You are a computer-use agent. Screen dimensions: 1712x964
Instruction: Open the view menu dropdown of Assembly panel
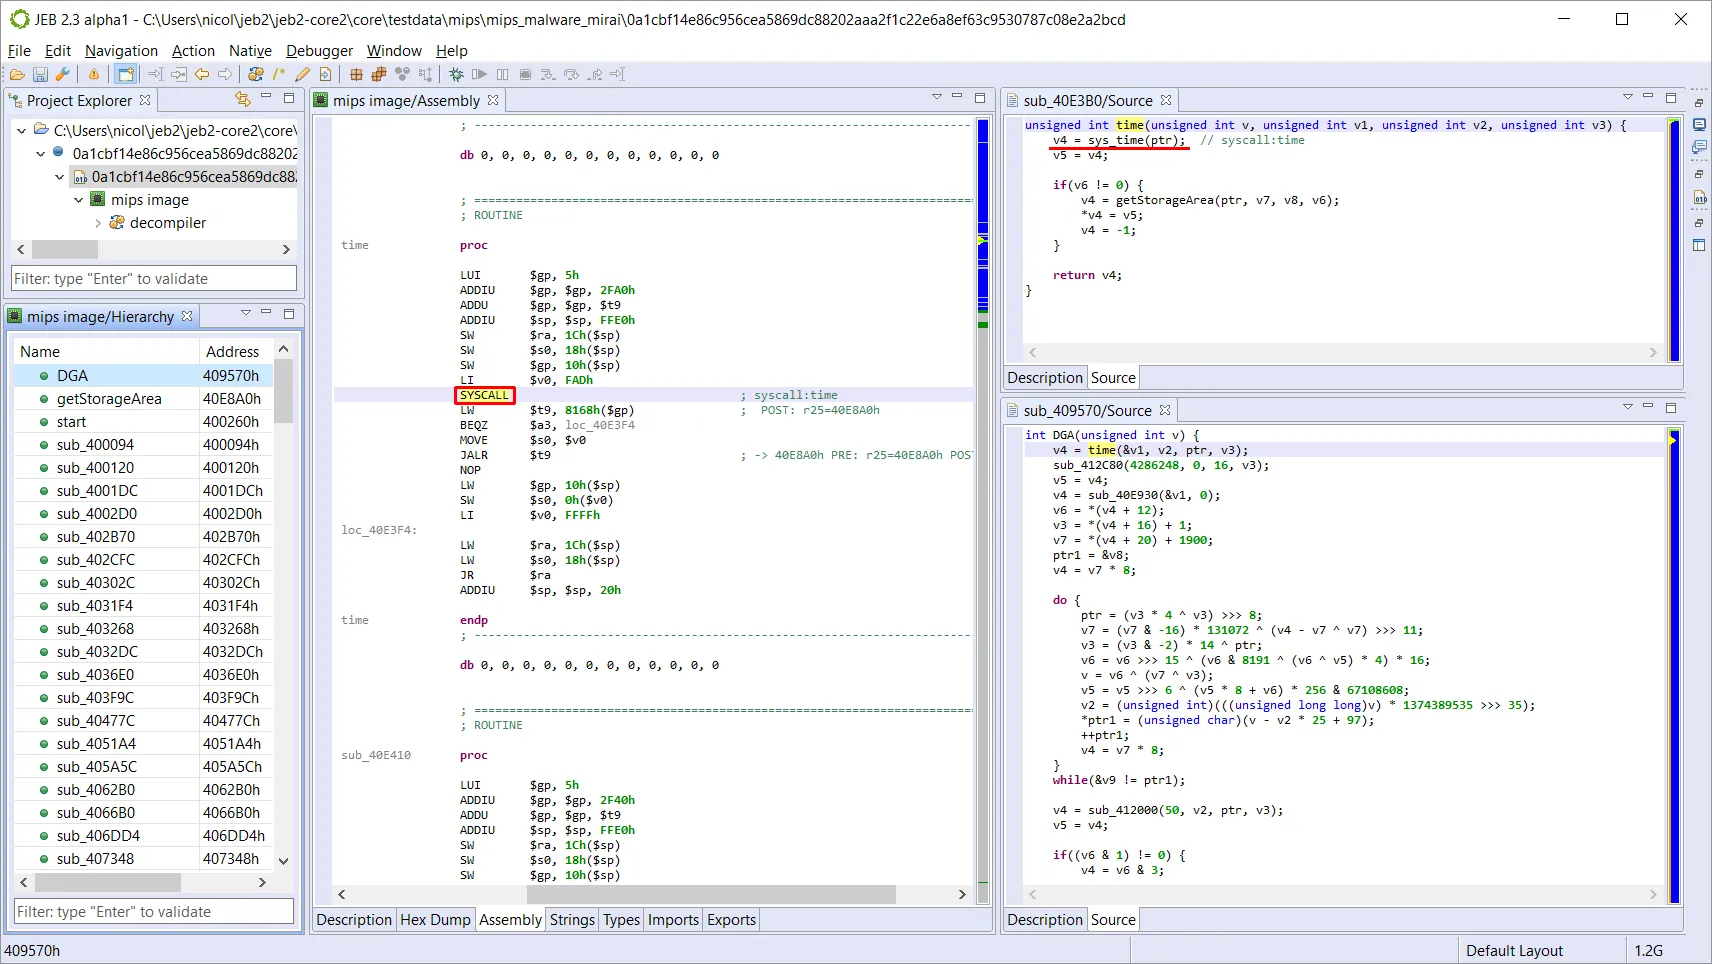[937, 97]
